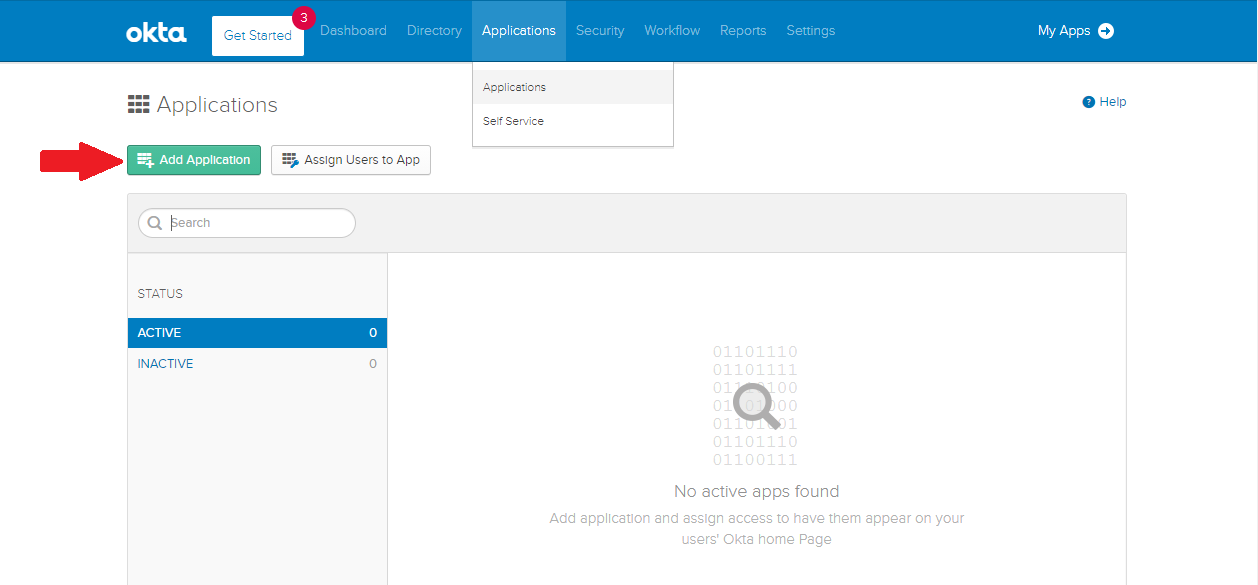Select Applications in the dropdown submenu
The height and width of the screenshot is (585, 1258).
[573, 87]
